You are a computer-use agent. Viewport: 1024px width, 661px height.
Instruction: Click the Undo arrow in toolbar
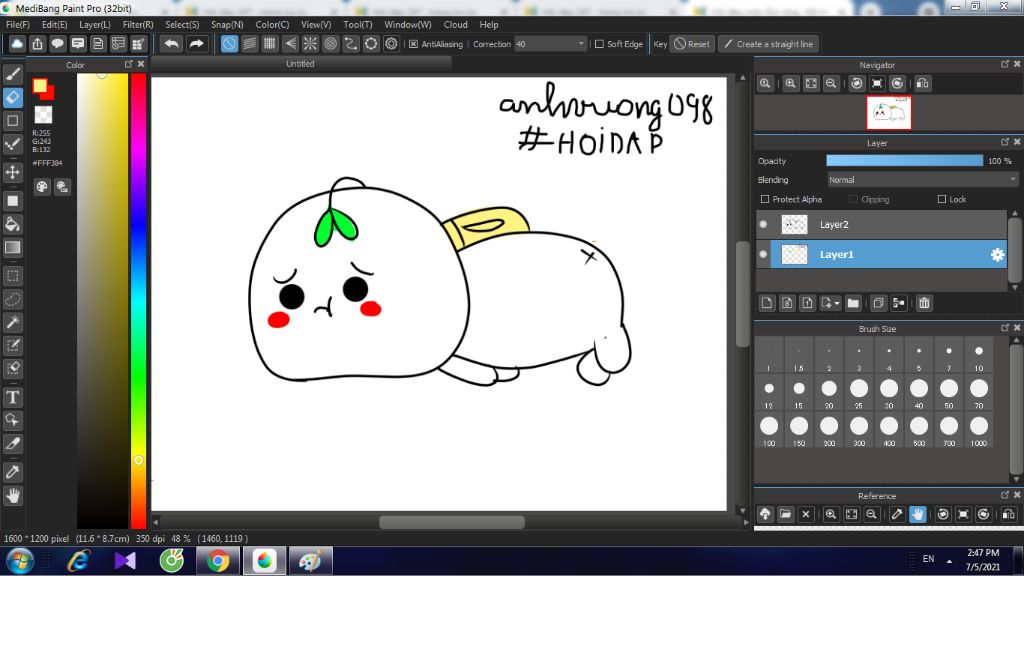coord(172,44)
